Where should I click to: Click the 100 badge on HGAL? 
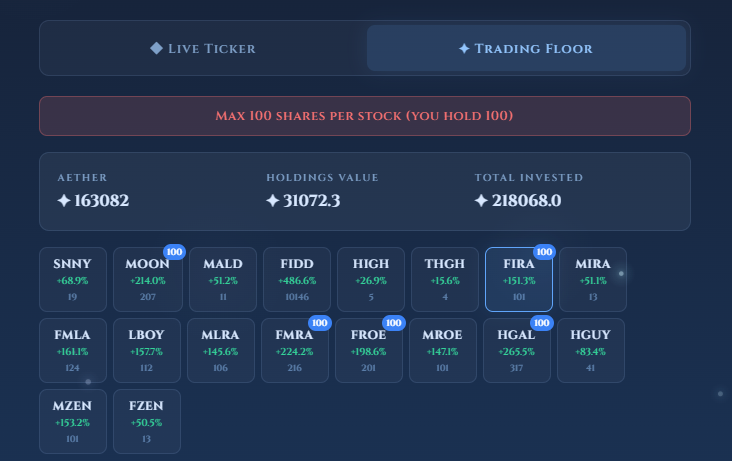point(542,323)
